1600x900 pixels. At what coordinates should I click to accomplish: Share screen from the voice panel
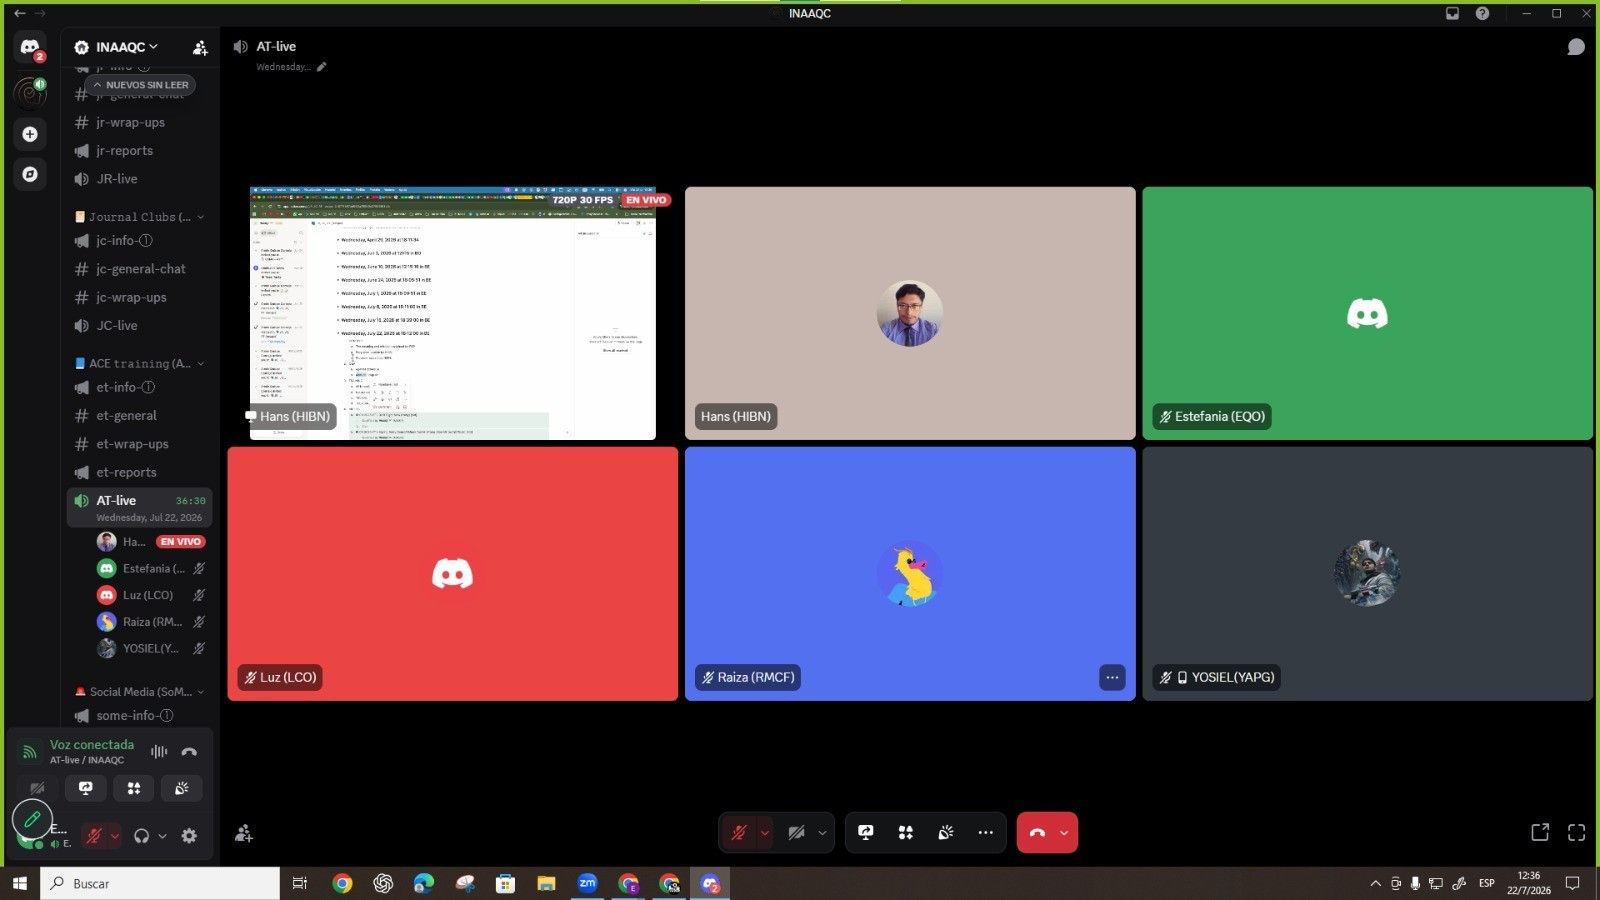pyautogui.click(x=86, y=788)
